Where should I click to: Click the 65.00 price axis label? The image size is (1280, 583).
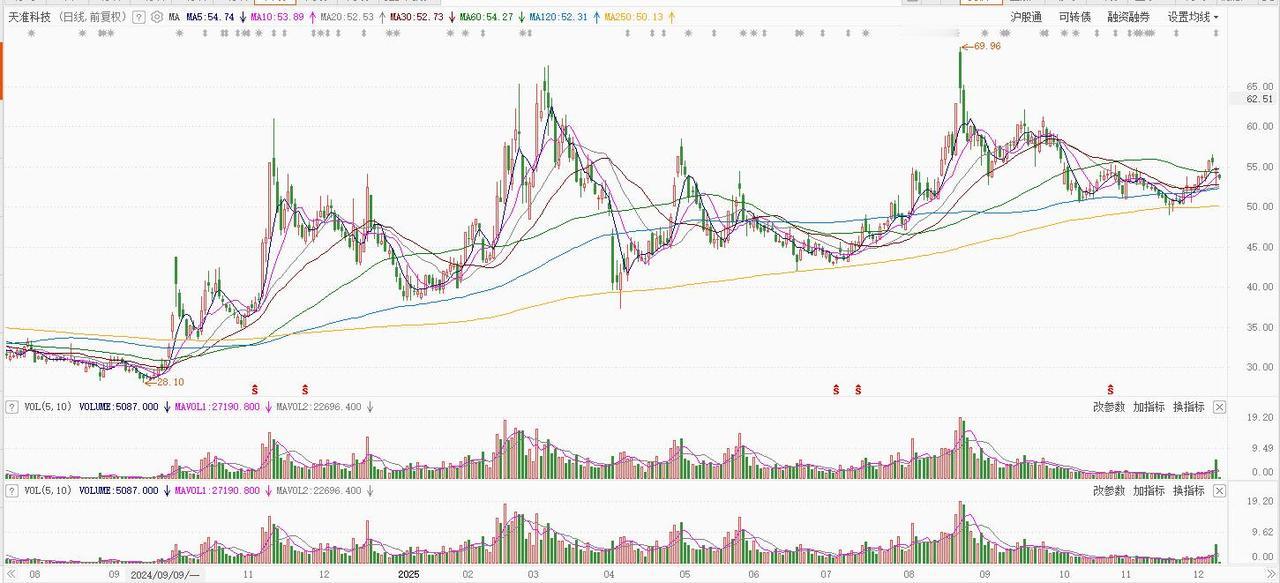point(1259,87)
